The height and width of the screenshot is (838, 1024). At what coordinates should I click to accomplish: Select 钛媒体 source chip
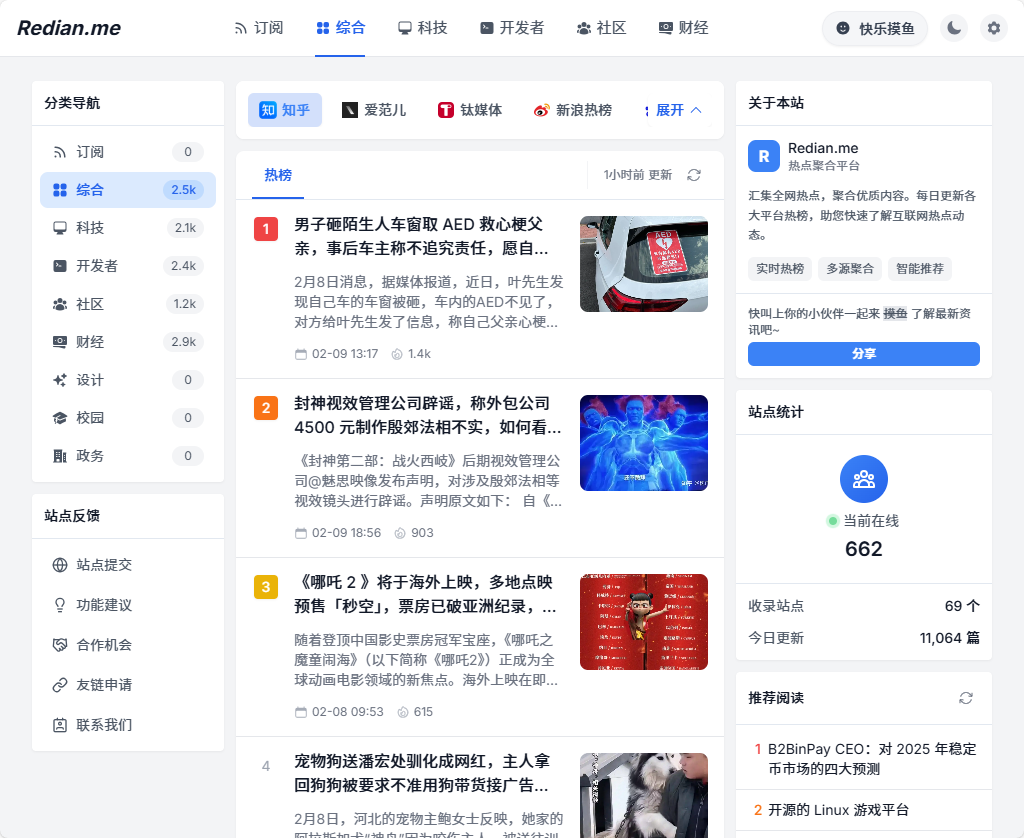tap(470, 110)
